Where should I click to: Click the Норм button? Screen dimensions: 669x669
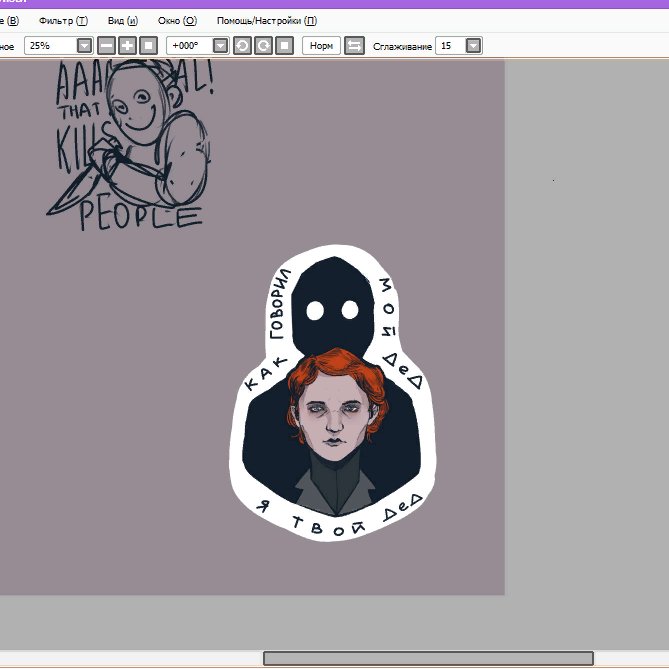(321, 46)
